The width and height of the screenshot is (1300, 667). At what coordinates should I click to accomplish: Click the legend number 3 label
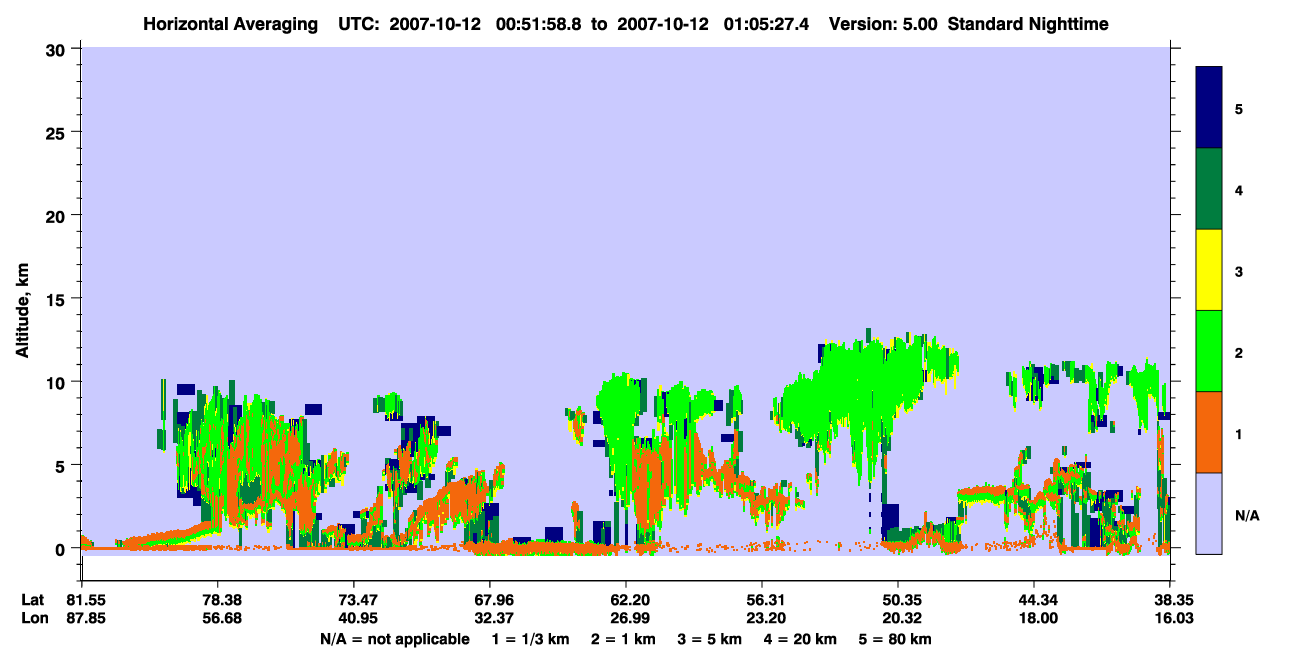pos(1239,271)
